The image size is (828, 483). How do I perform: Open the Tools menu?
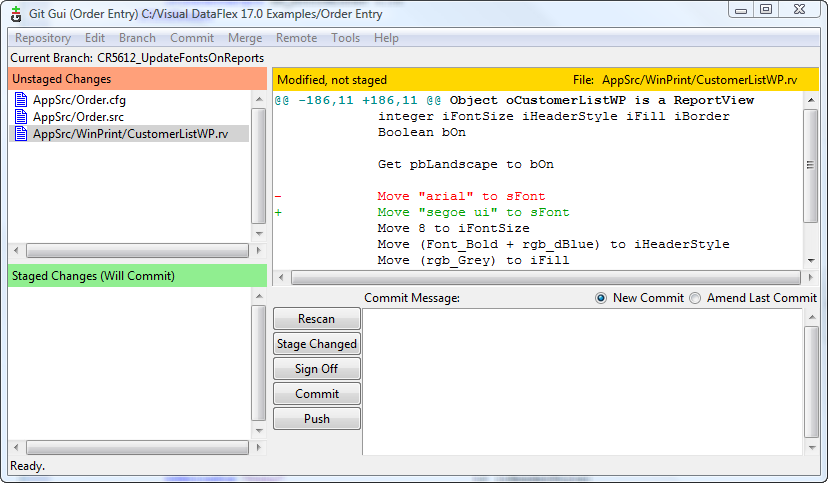point(345,38)
